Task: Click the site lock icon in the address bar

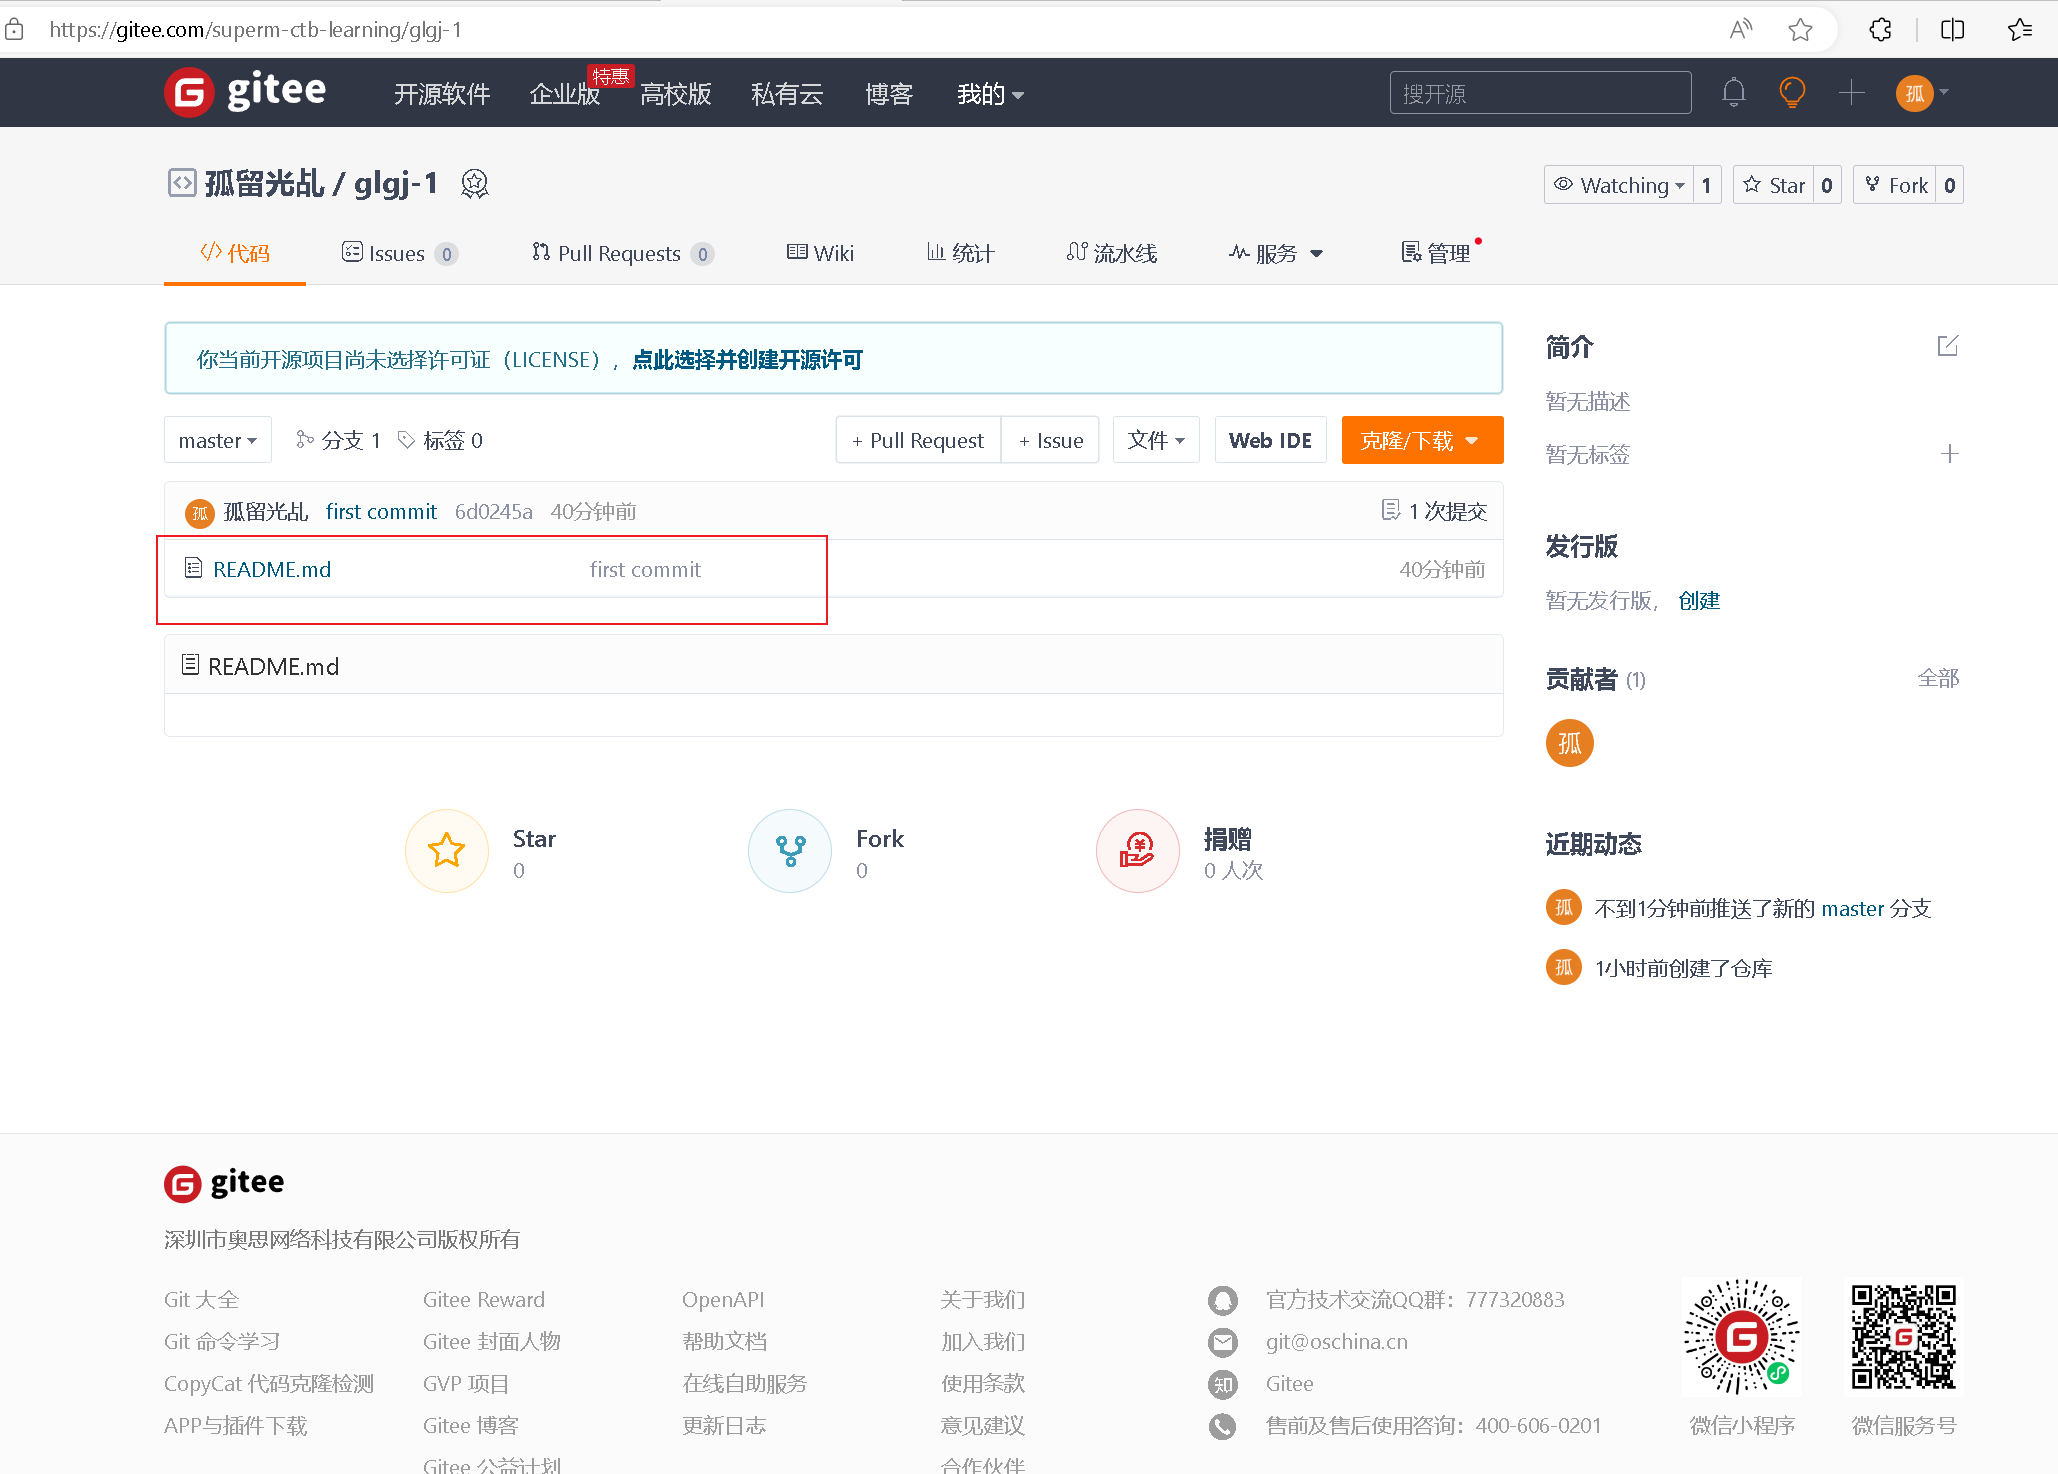Action: click(x=15, y=30)
